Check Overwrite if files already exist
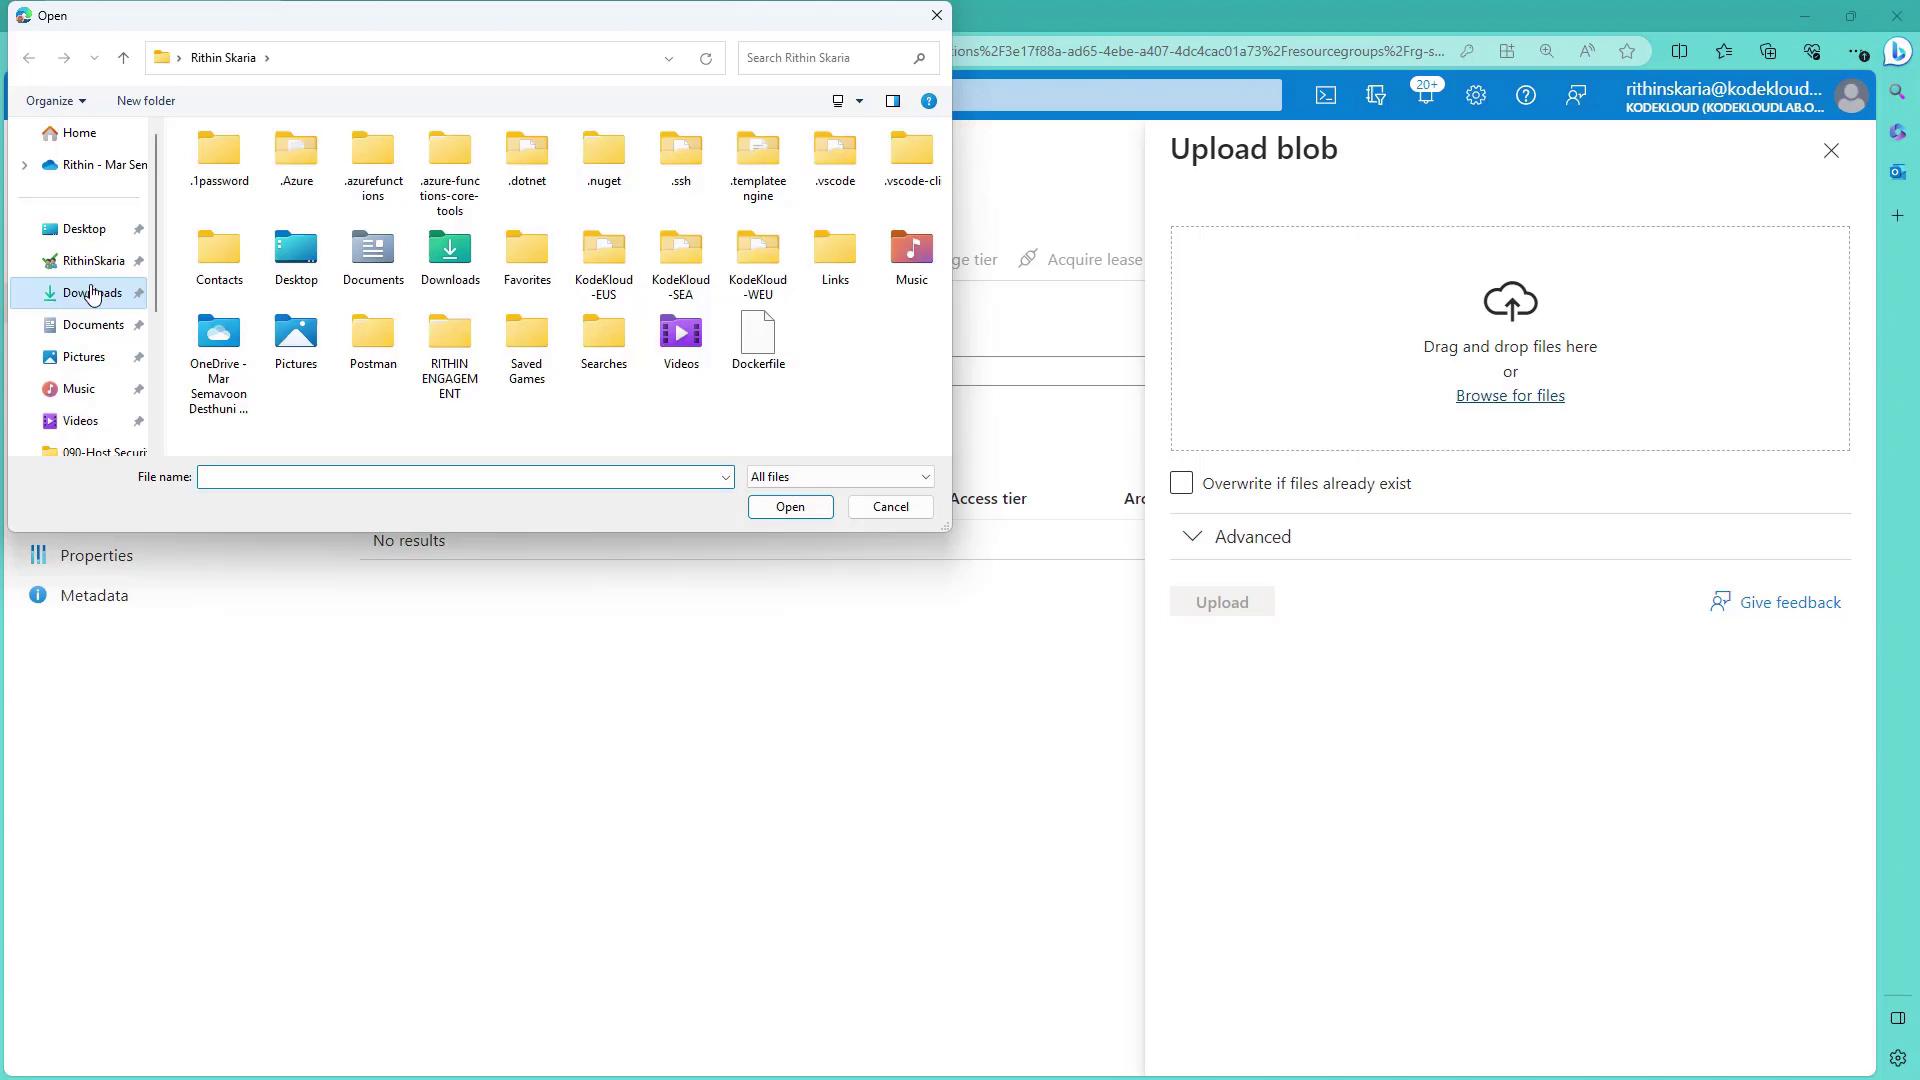 point(1181,484)
